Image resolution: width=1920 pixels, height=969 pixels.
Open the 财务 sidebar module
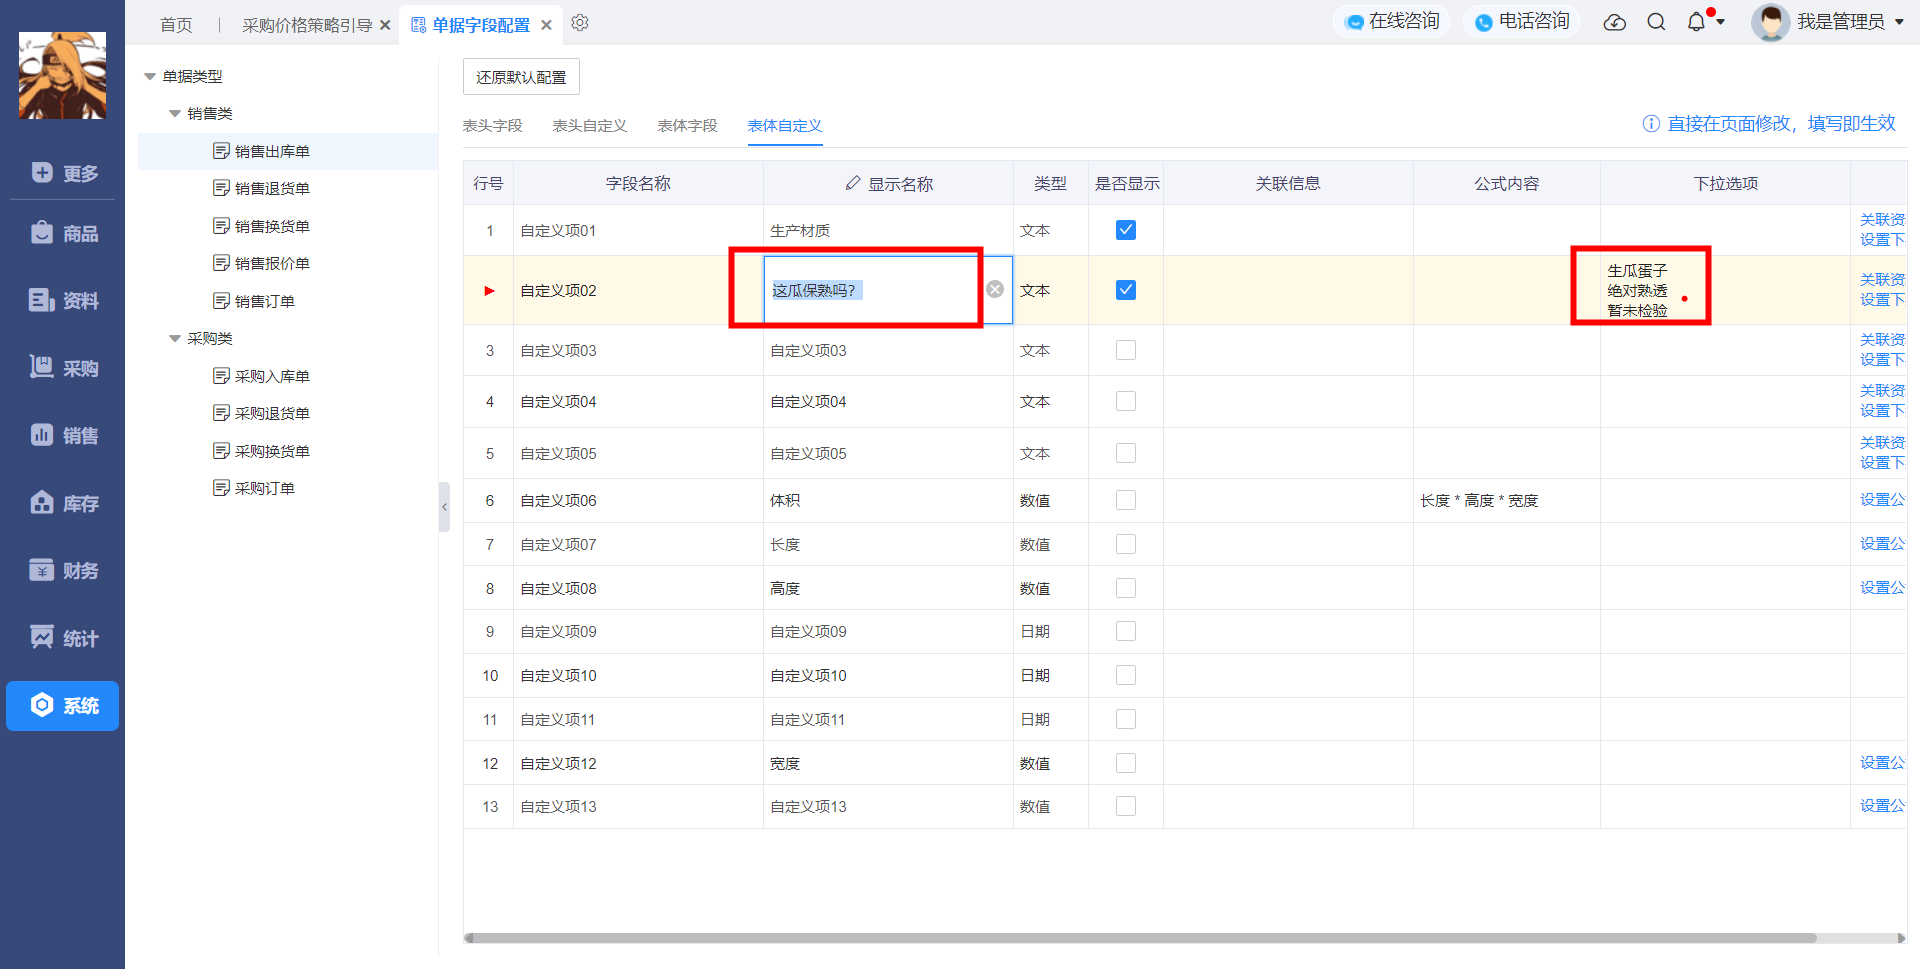pyautogui.click(x=63, y=570)
